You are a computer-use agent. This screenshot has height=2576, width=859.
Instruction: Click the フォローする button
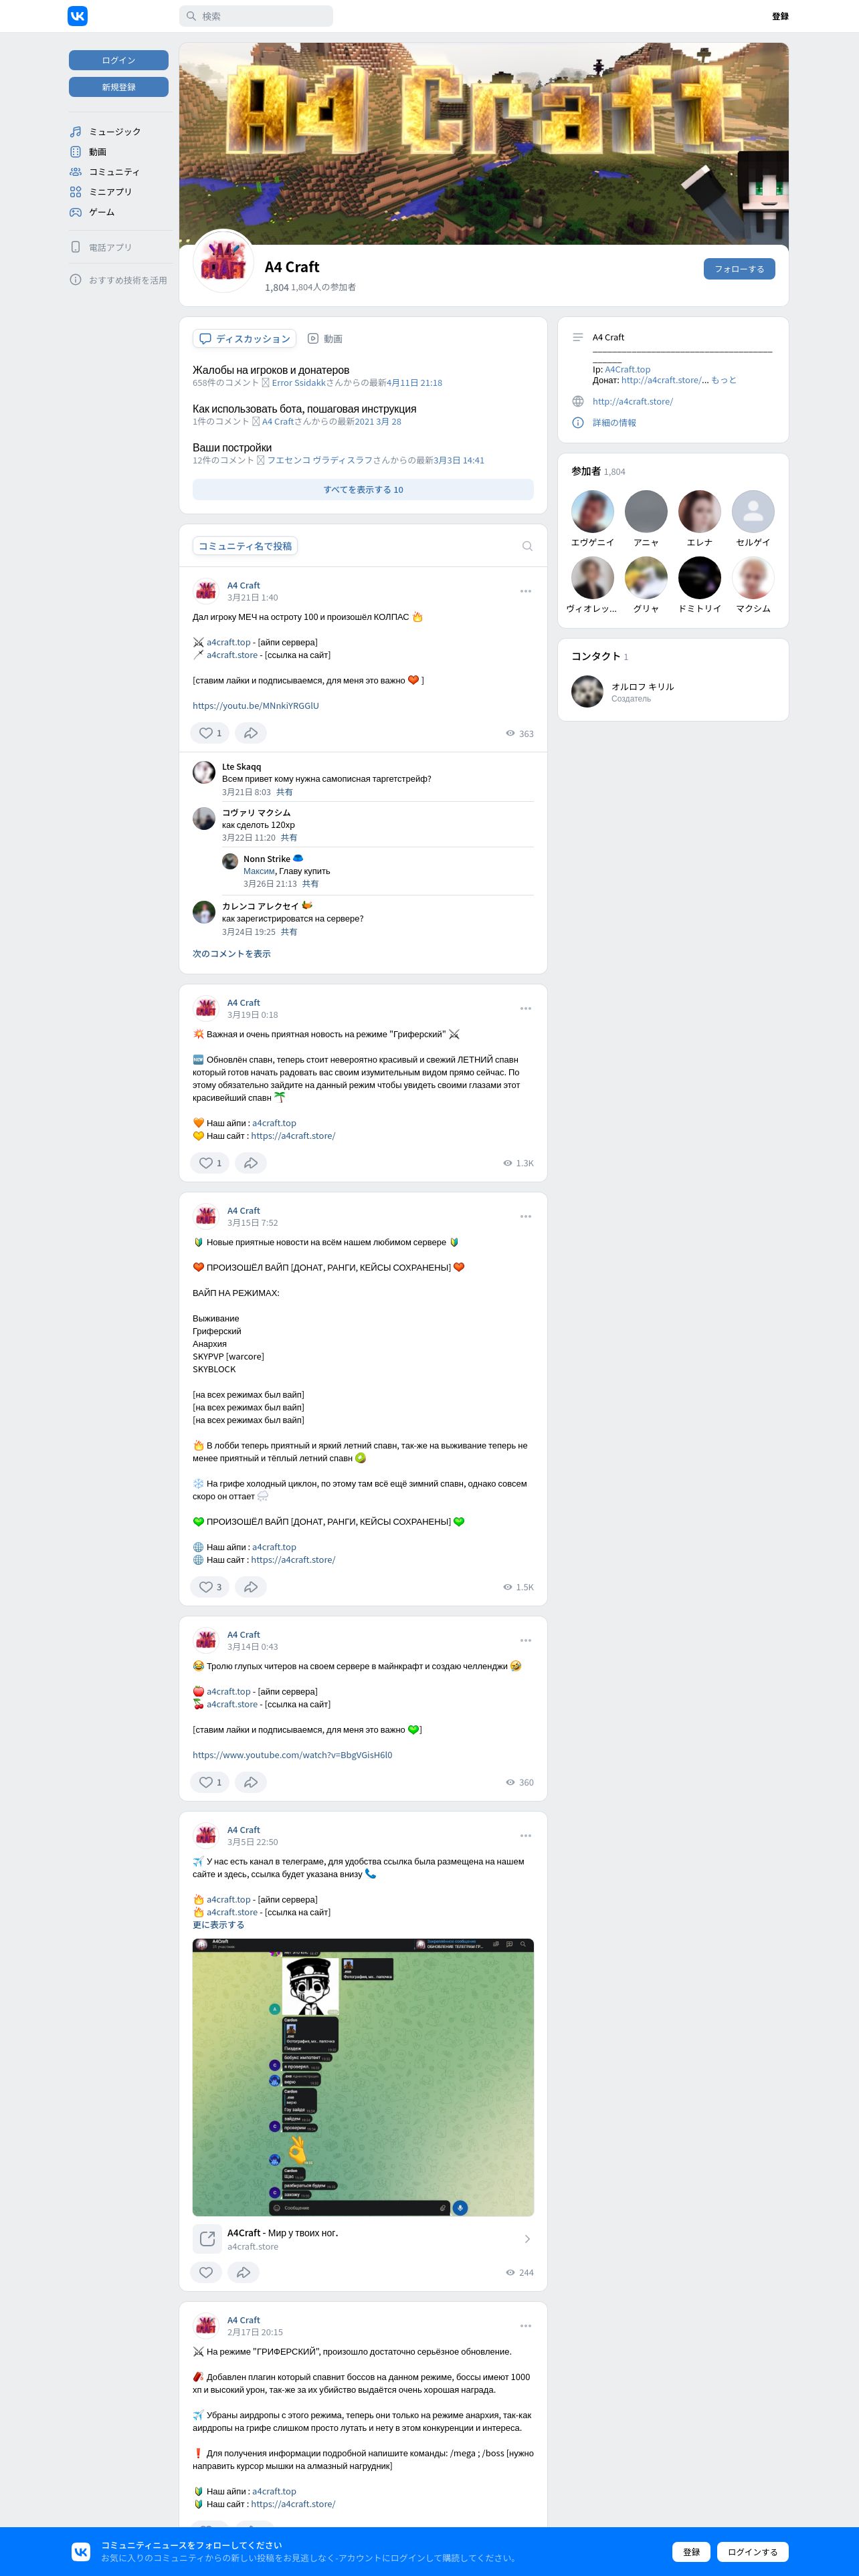coord(739,269)
